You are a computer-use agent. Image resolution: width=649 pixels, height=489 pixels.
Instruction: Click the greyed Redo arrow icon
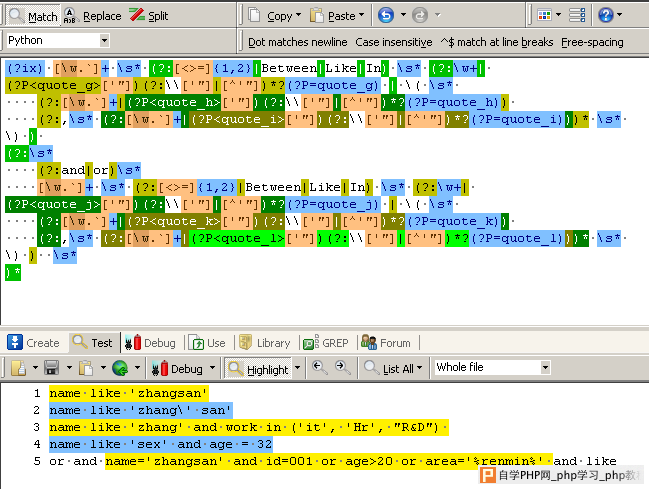420,15
